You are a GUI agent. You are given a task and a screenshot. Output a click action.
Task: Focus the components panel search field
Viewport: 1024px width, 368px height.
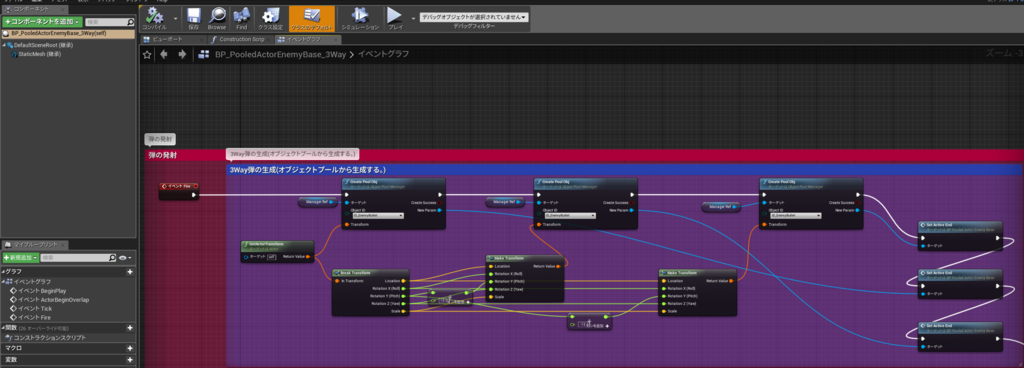tap(110, 22)
